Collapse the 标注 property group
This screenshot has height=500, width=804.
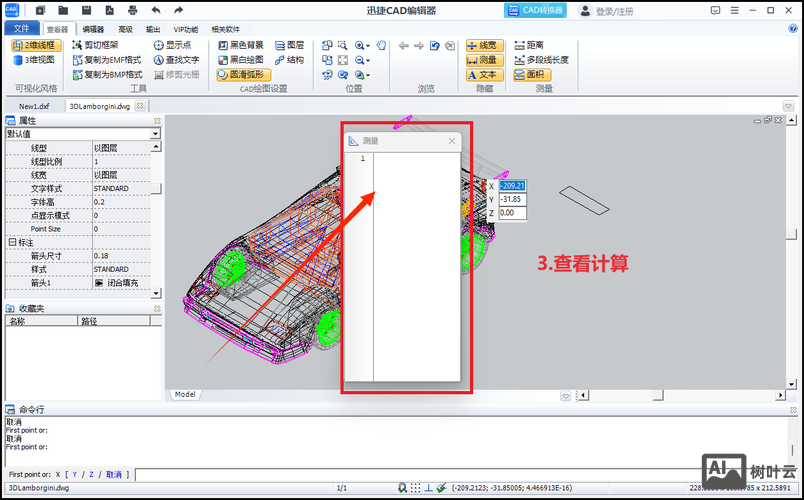(11, 242)
